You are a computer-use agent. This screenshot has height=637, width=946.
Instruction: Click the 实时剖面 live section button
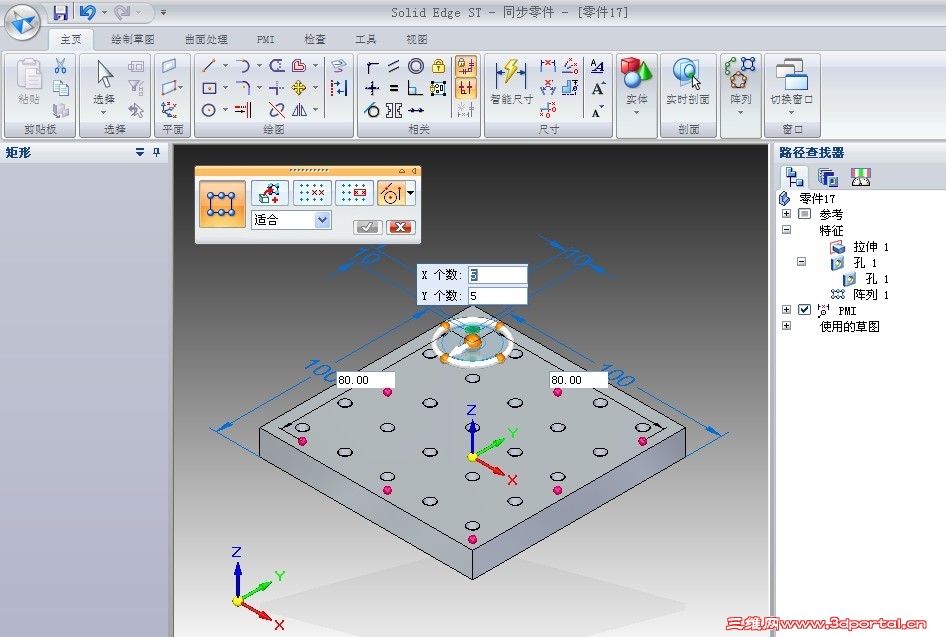(688, 81)
